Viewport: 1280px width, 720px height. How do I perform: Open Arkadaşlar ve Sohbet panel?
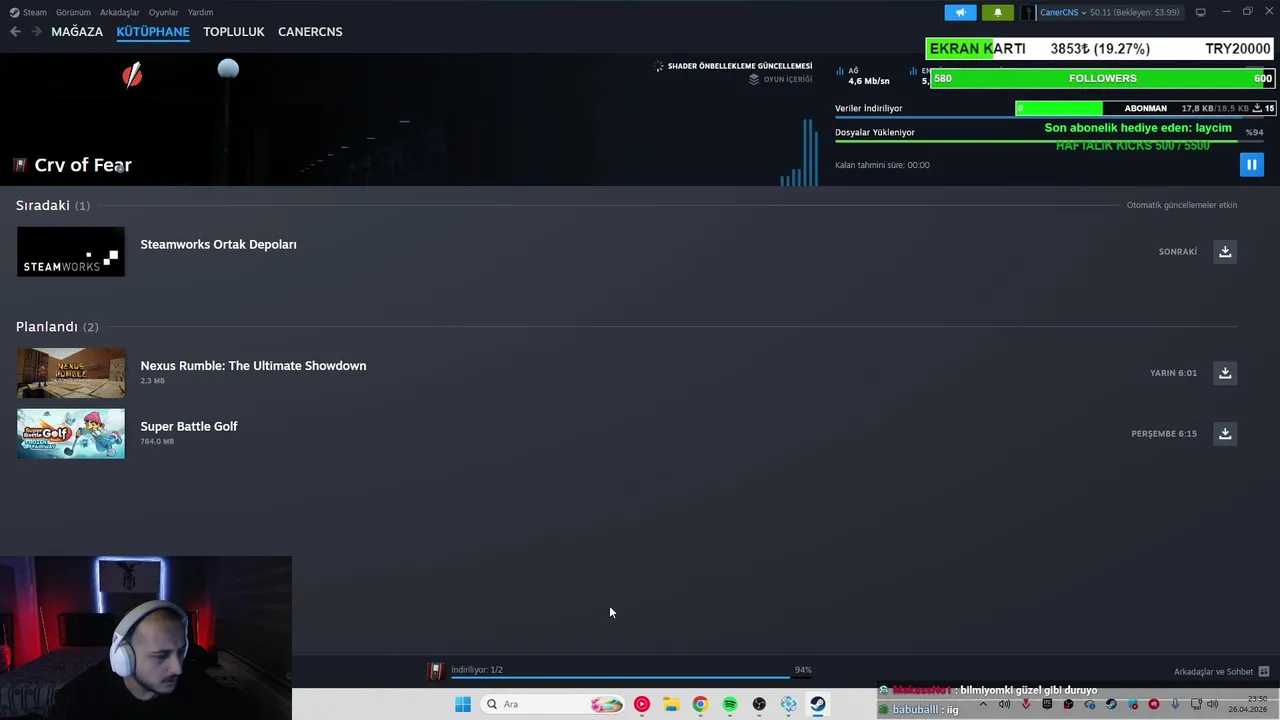pos(1221,672)
